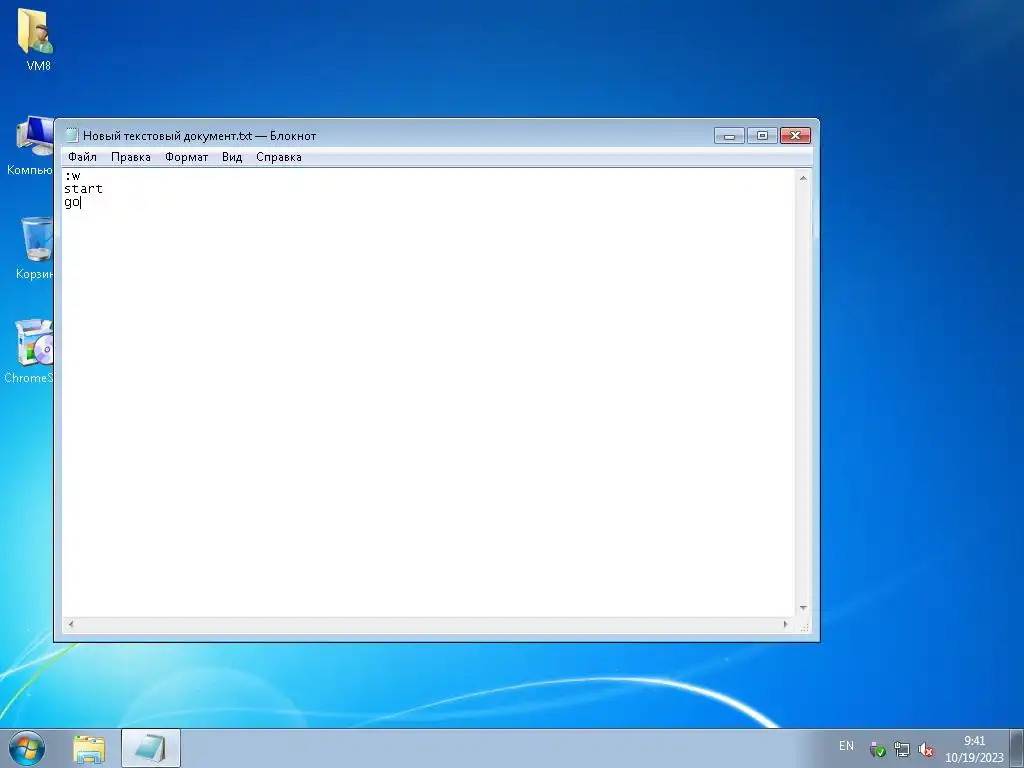Select the Корзина recycle bin icon
The height and width of the screenshot is (768, 1024).
click(x=34, y=248)
